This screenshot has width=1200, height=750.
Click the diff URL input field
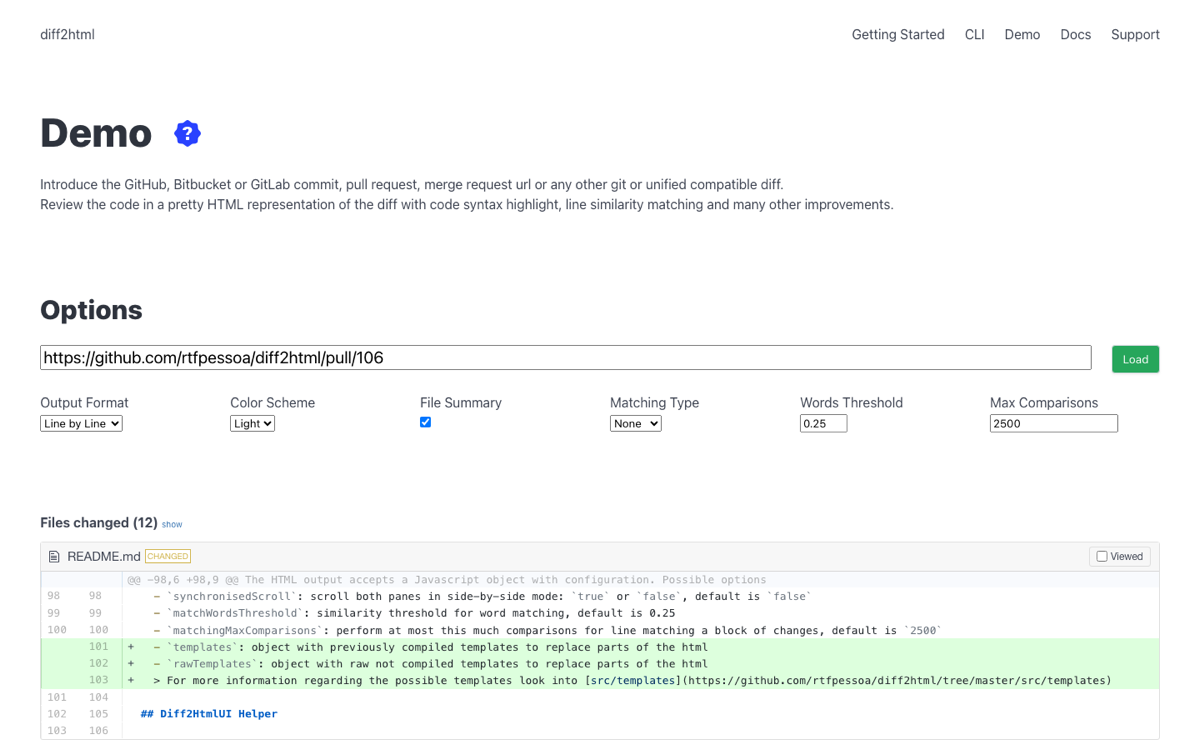566,358
